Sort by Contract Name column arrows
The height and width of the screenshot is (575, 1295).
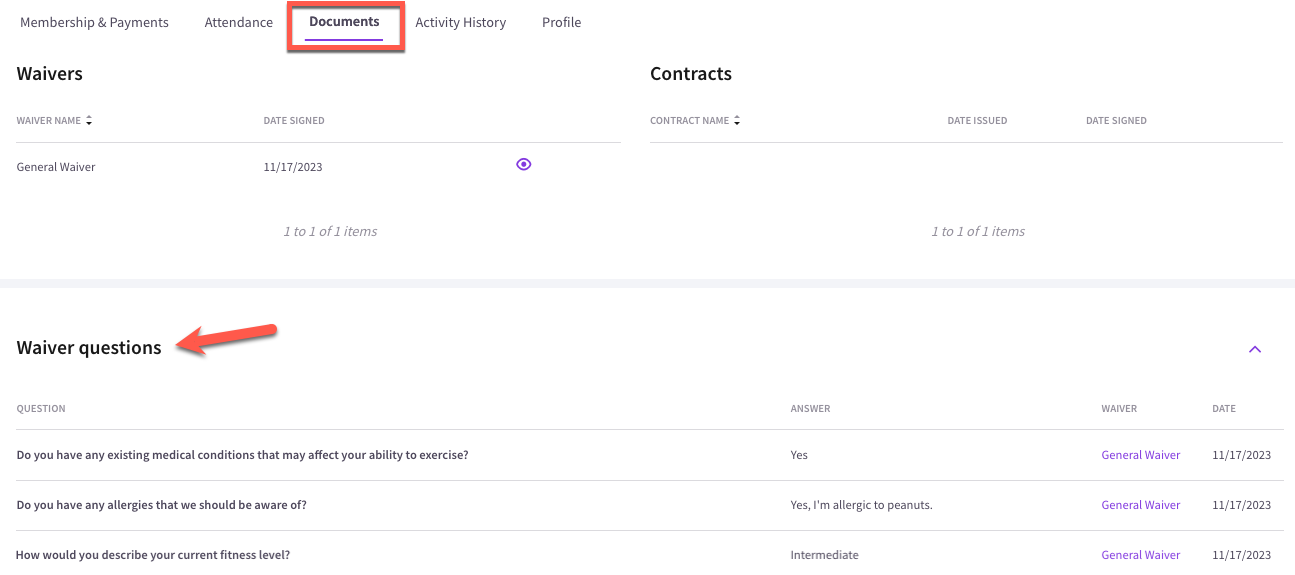point(737,121)
